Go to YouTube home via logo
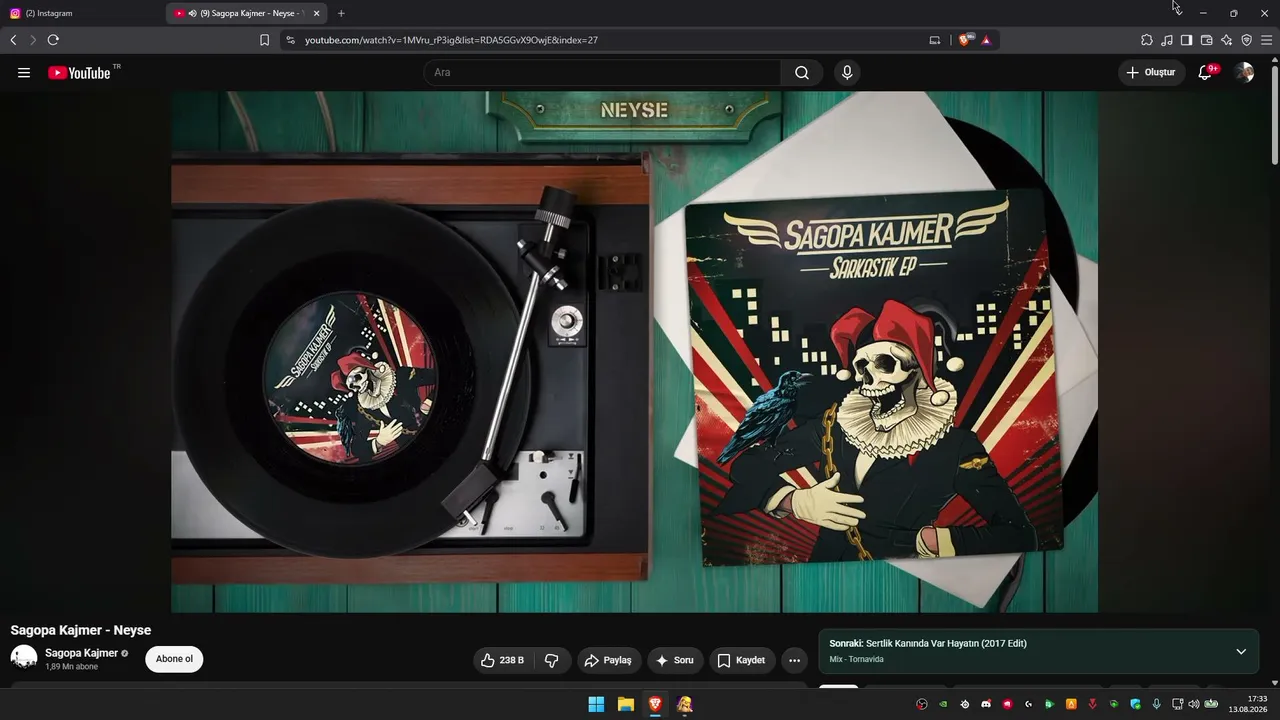The height and width of the screenshot is (720, 1280). point(80,72)
